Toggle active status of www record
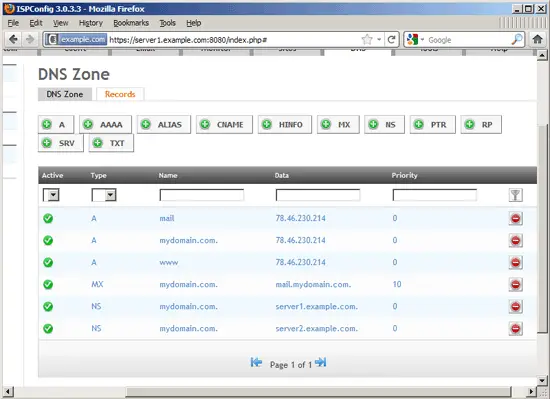550x399 pixels. click(x=48, y=262)
